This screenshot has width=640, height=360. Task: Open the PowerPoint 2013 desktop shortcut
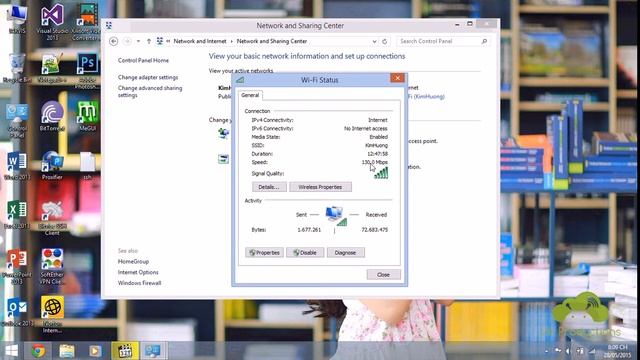(17, 267)
